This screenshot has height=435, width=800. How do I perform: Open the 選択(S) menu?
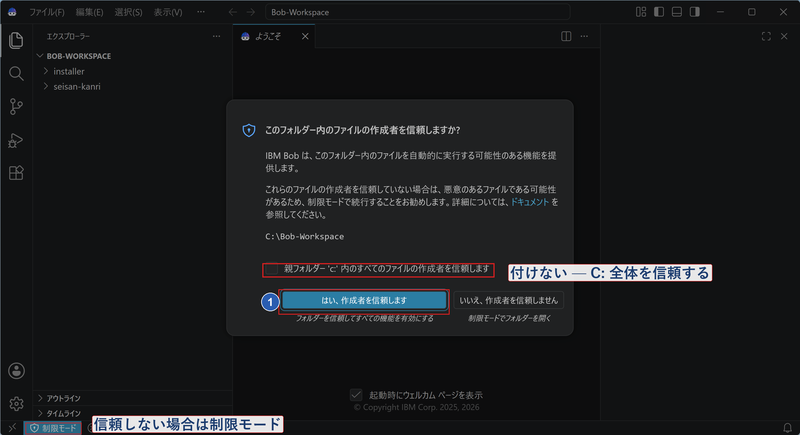pos(128,12)
